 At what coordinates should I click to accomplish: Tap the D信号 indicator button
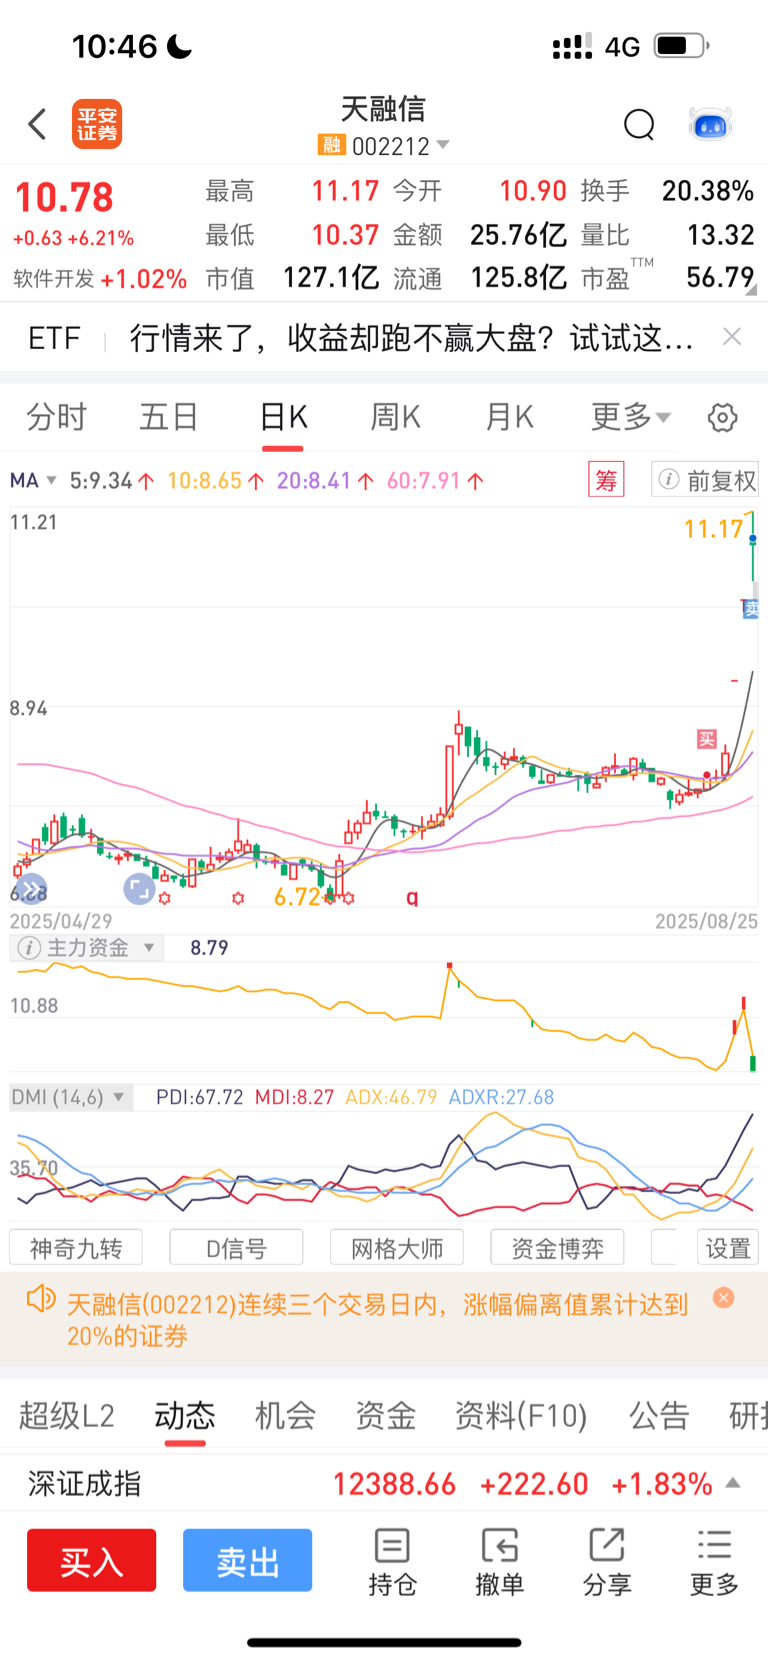[236, 1248]
